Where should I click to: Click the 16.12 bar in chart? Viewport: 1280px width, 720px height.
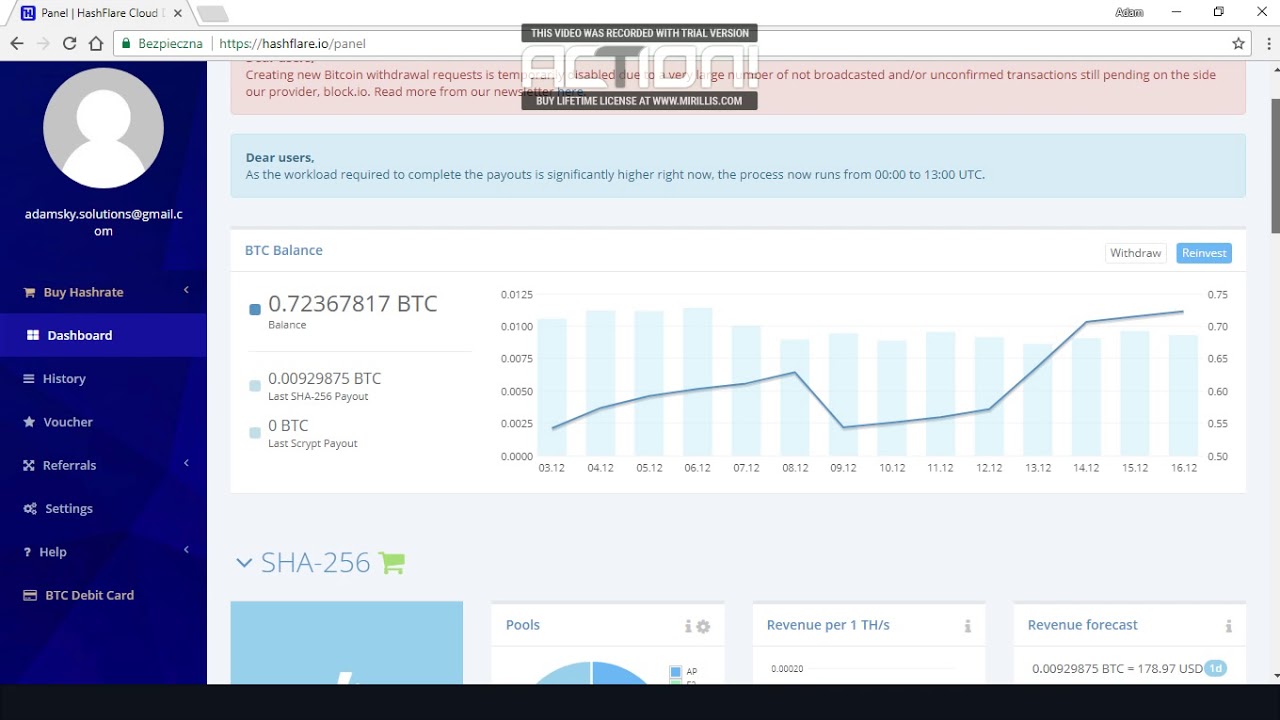pos(1183,395)
